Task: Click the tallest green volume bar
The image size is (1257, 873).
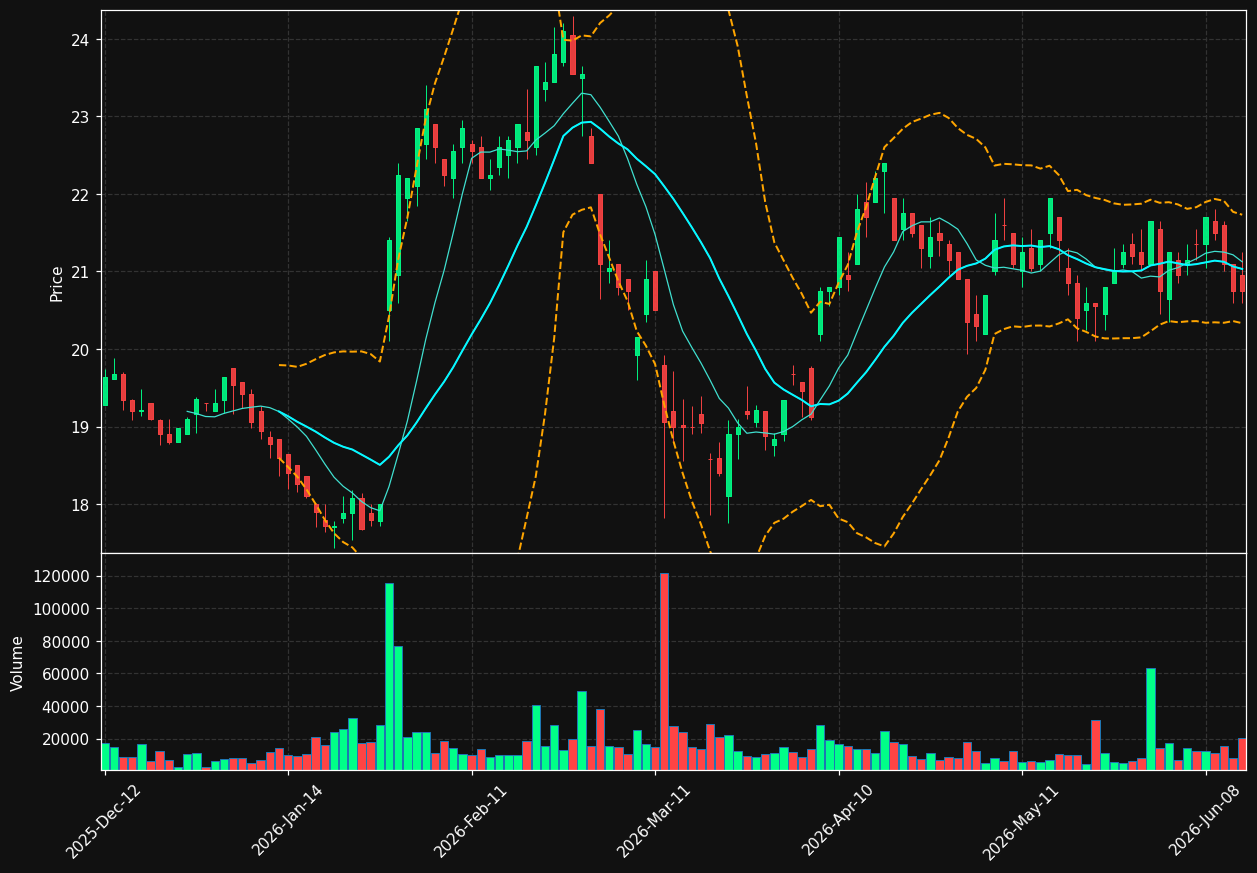Action: click(x=389, y=676)
